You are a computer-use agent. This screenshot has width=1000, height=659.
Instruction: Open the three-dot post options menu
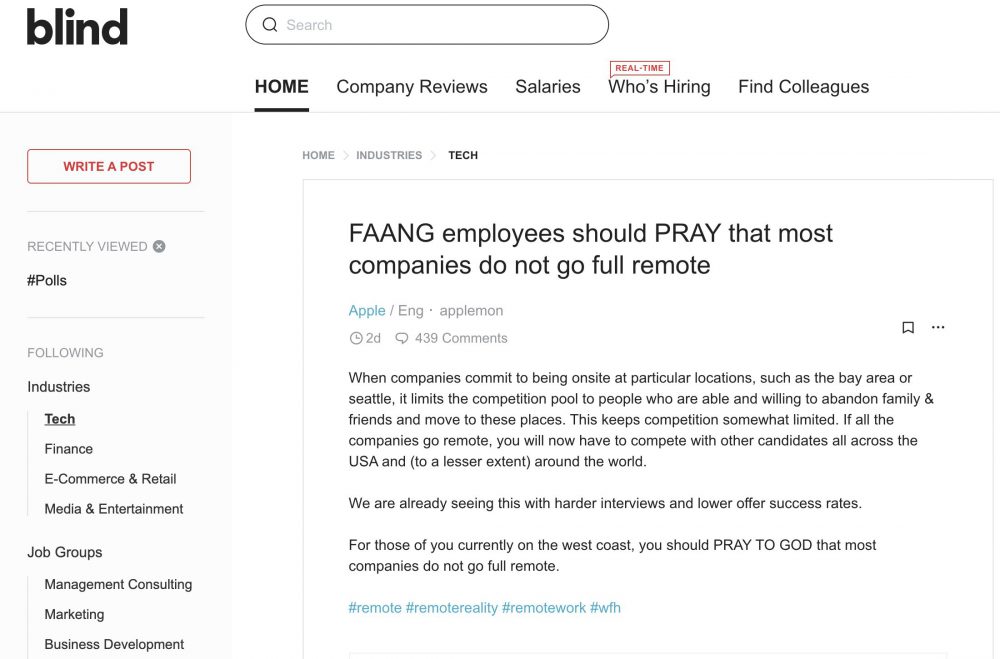(x=938, y=327)
